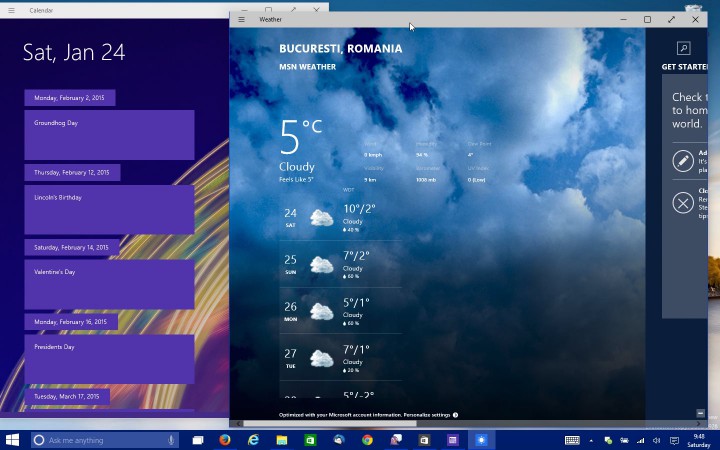
Task: Click the right scroll arrow in Weather
Action: pyautogui.click(x=699, y=423)
